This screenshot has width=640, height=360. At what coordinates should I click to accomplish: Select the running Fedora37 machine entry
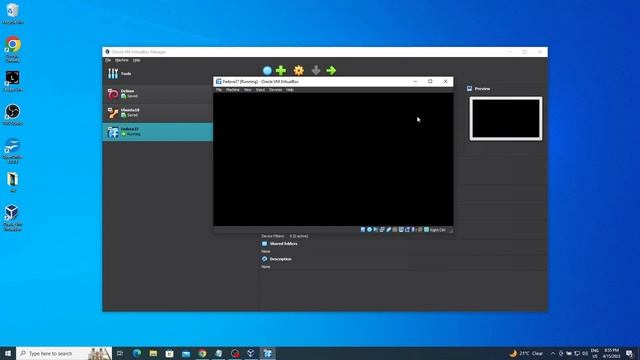pos(158,132)
